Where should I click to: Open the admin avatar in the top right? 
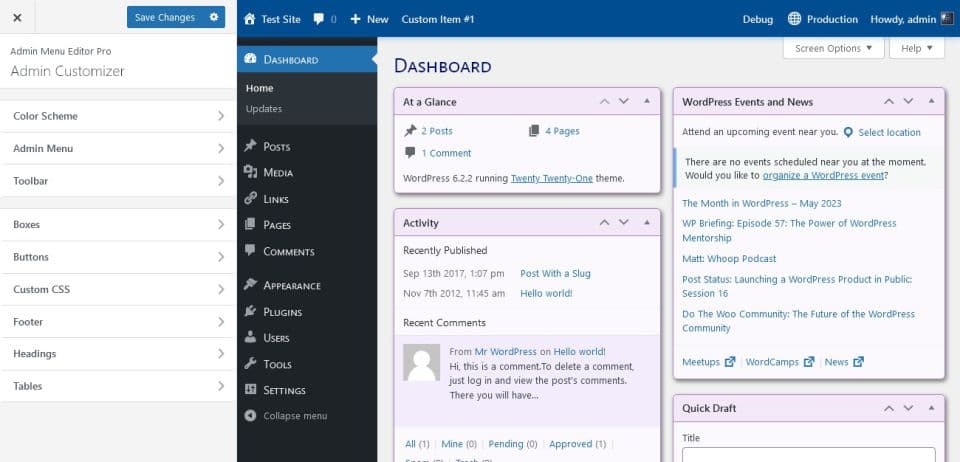click(x=947, y=19)
